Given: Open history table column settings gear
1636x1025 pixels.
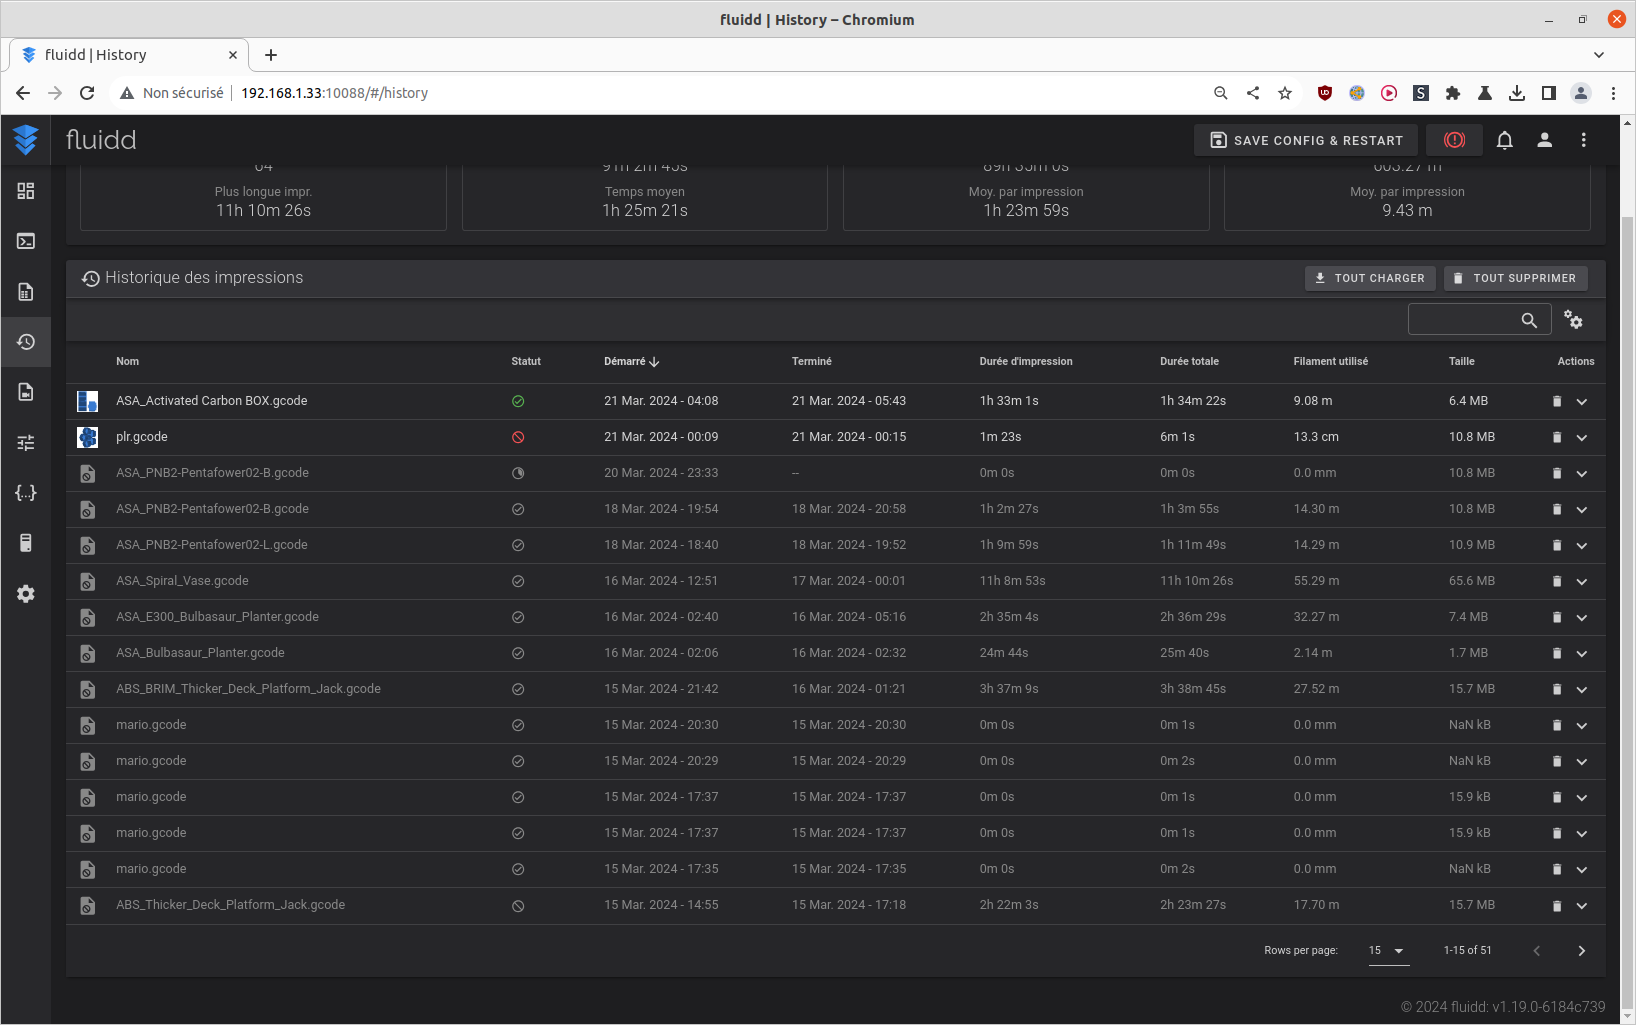Looking at the screenshot, I should [1573, 320].
